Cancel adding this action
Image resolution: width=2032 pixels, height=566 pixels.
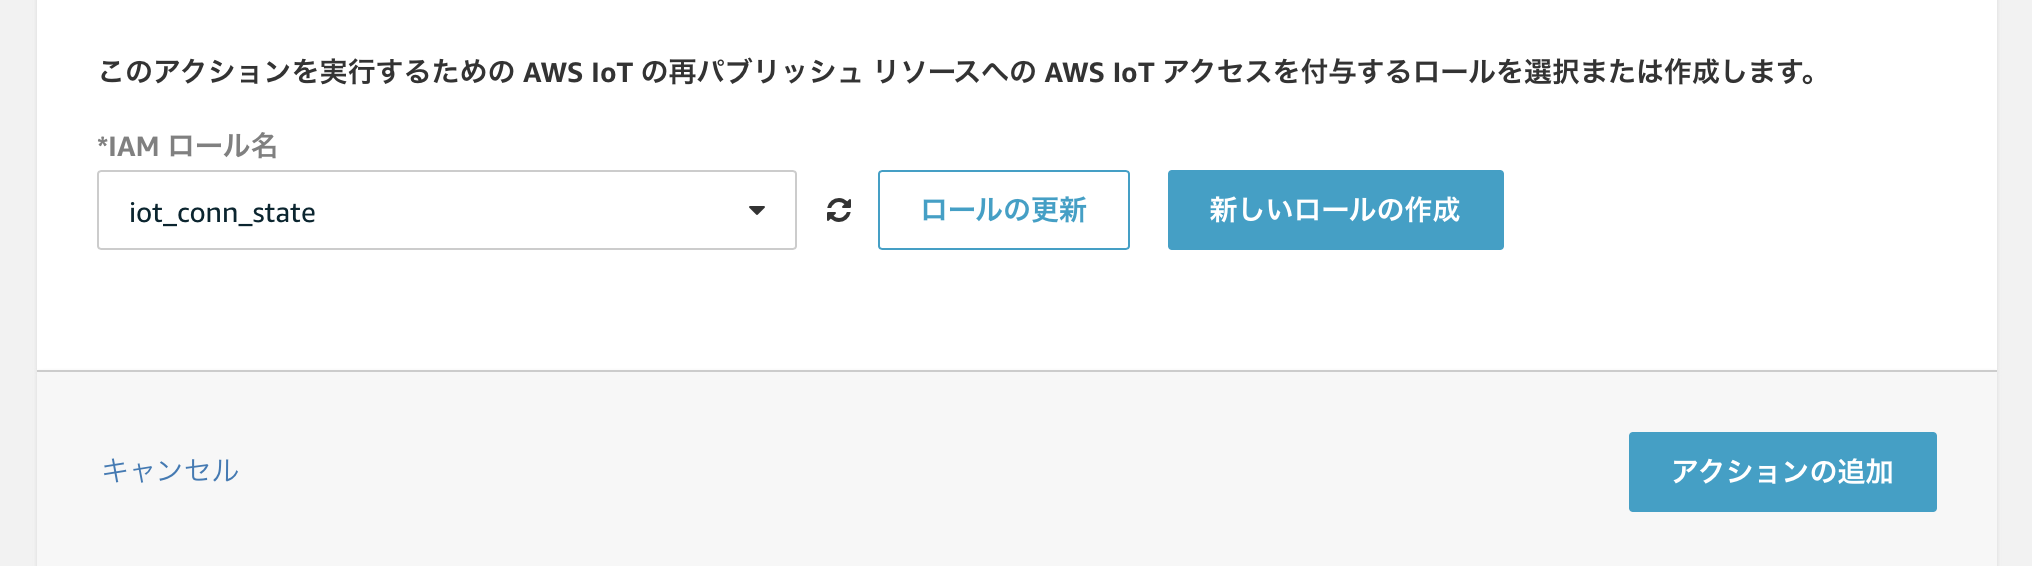pyautogui.click(x=170, y=470)
